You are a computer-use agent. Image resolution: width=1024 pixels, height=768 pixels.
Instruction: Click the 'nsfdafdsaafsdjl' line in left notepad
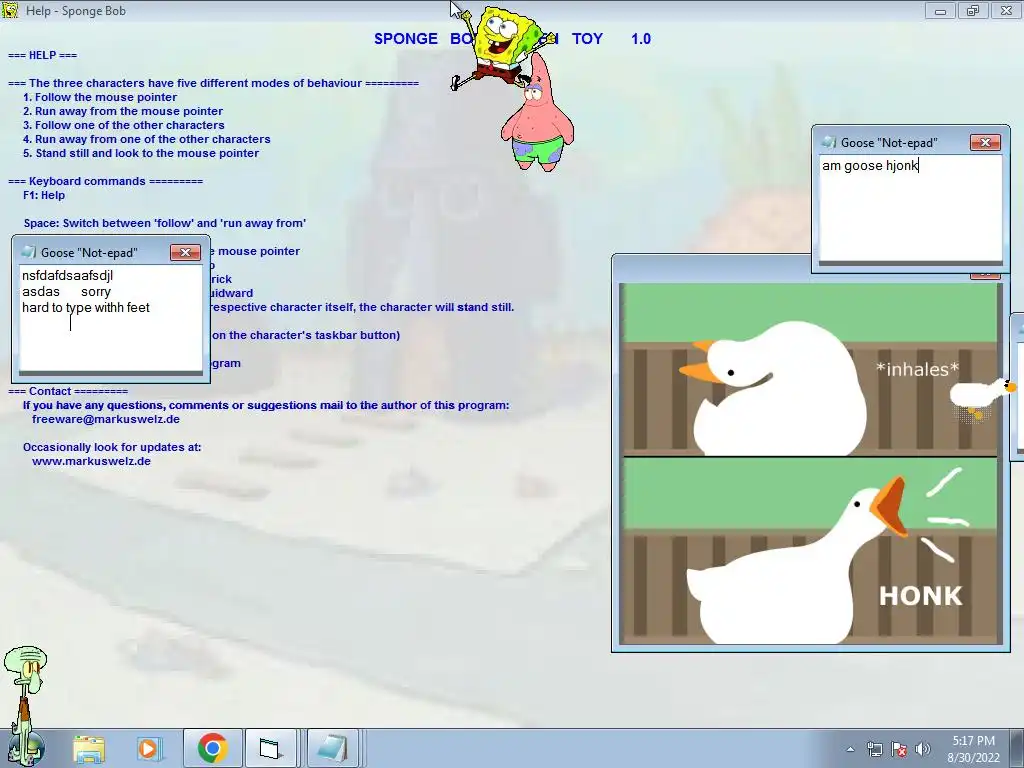[67, 276]
